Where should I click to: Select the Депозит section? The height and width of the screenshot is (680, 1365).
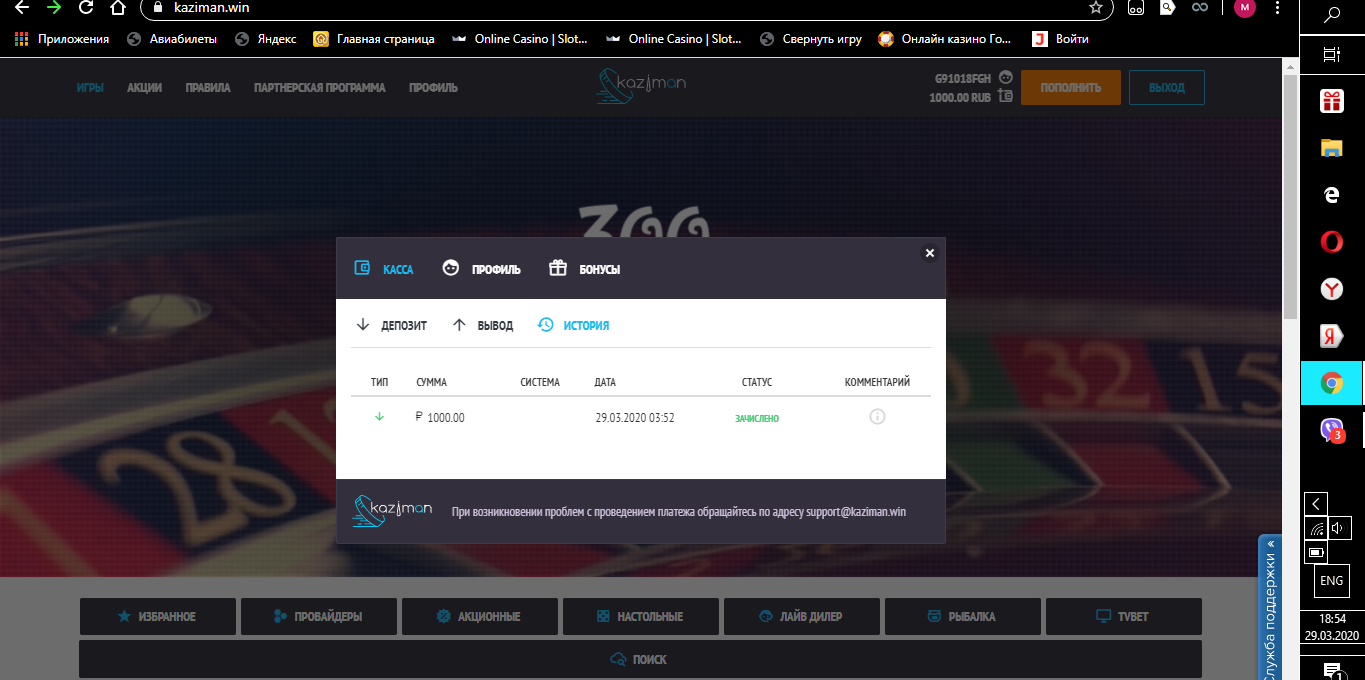click(392, 325)
